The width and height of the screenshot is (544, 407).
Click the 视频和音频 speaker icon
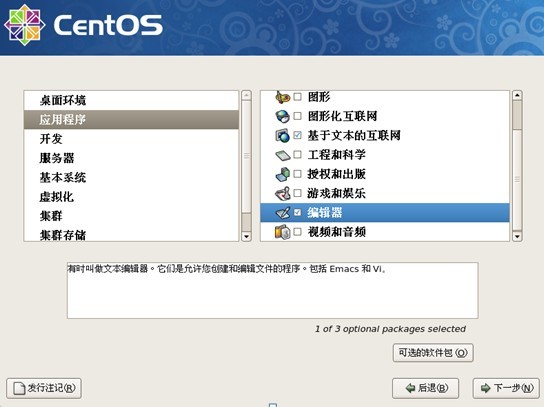(x=283, y=232)
